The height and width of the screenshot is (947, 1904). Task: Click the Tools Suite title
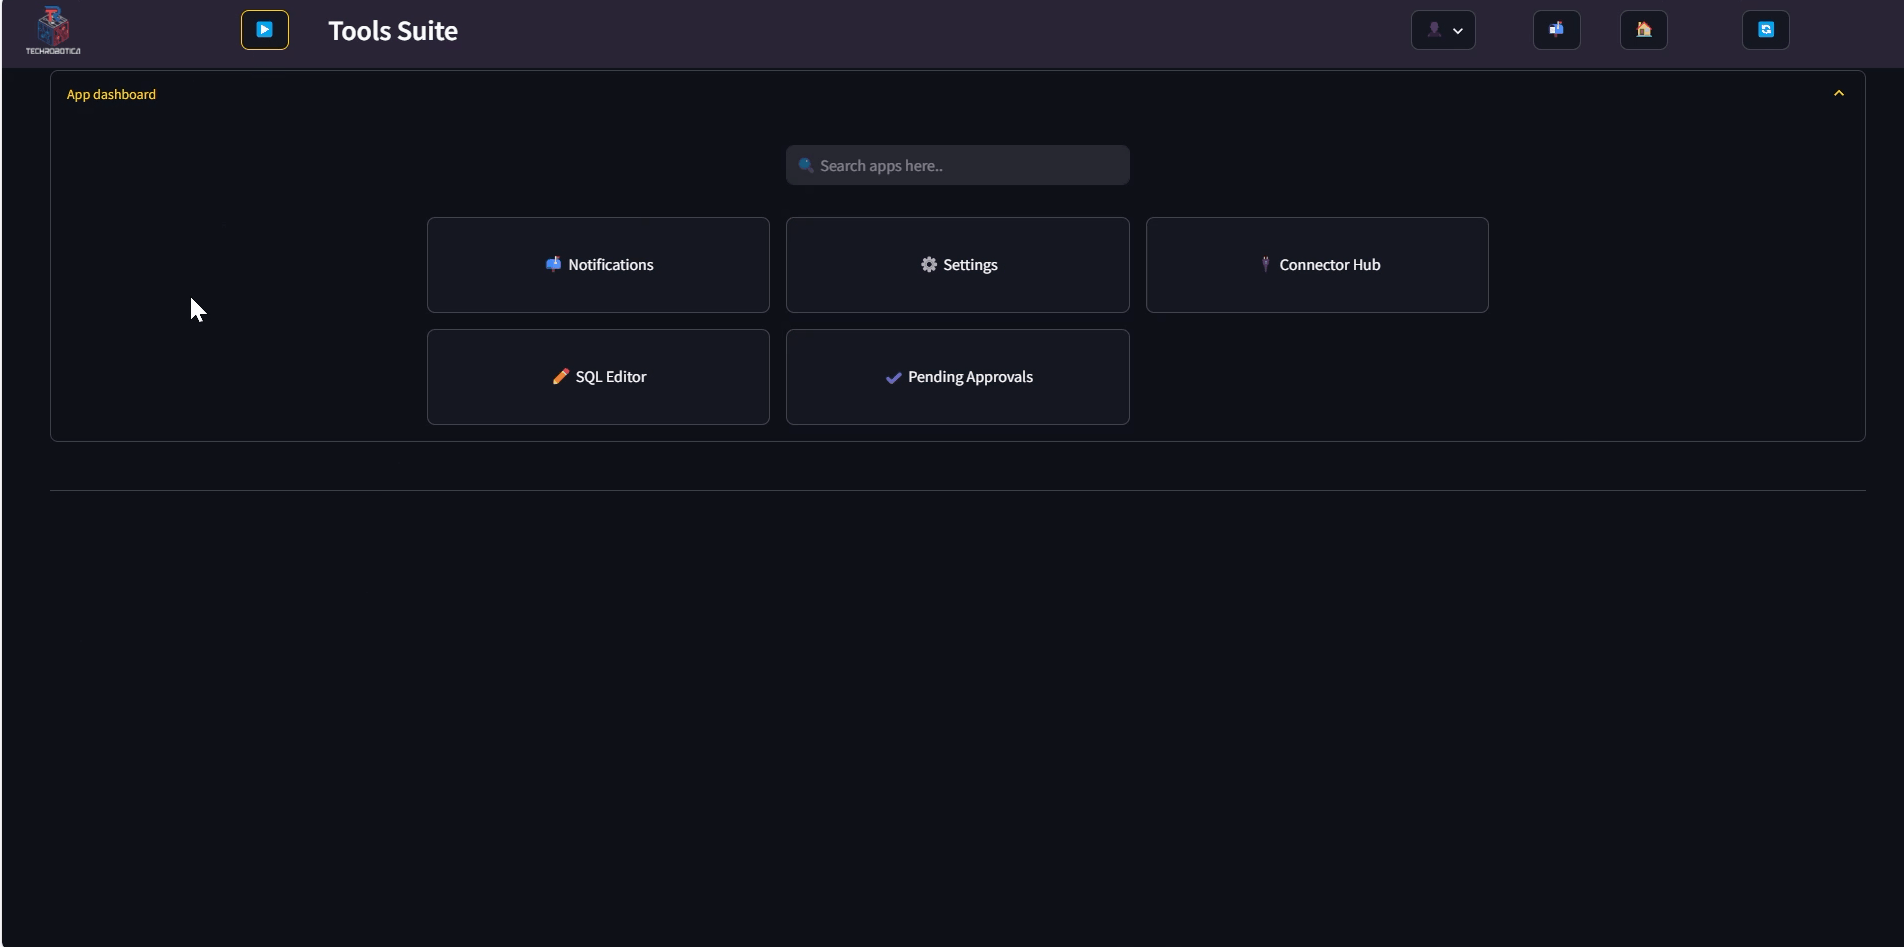pos(393,31)
